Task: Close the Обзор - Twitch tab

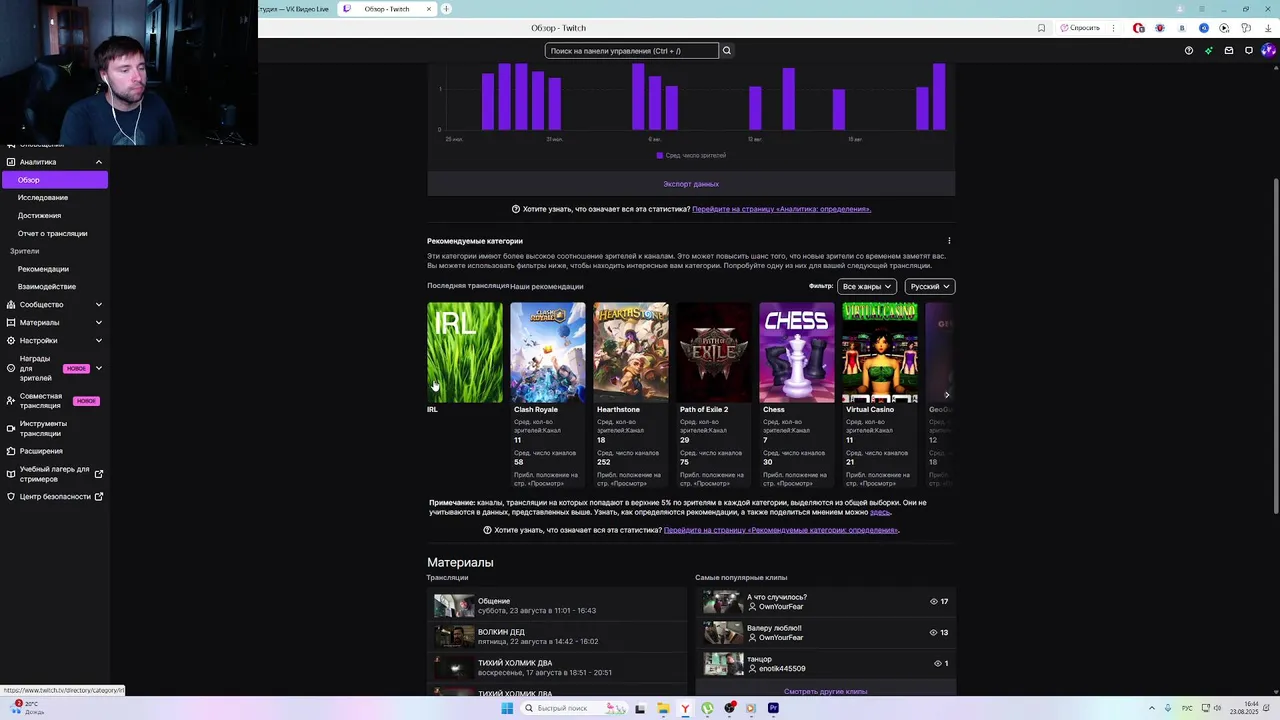Action: 429,9
